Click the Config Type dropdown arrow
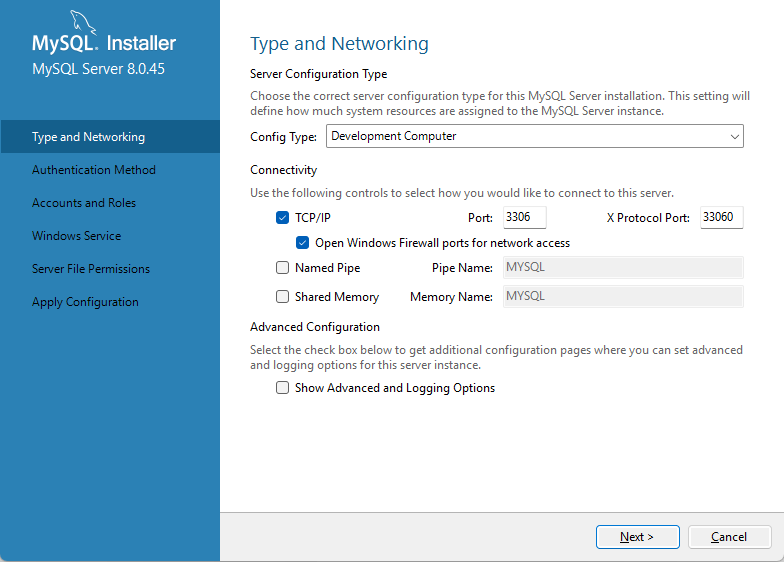Screen dimensions: 784x562 point(734,136)
